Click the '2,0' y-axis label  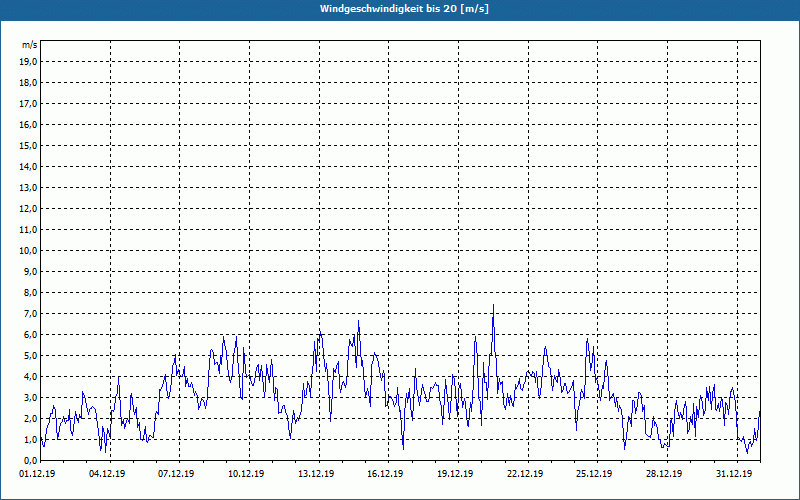30,419
